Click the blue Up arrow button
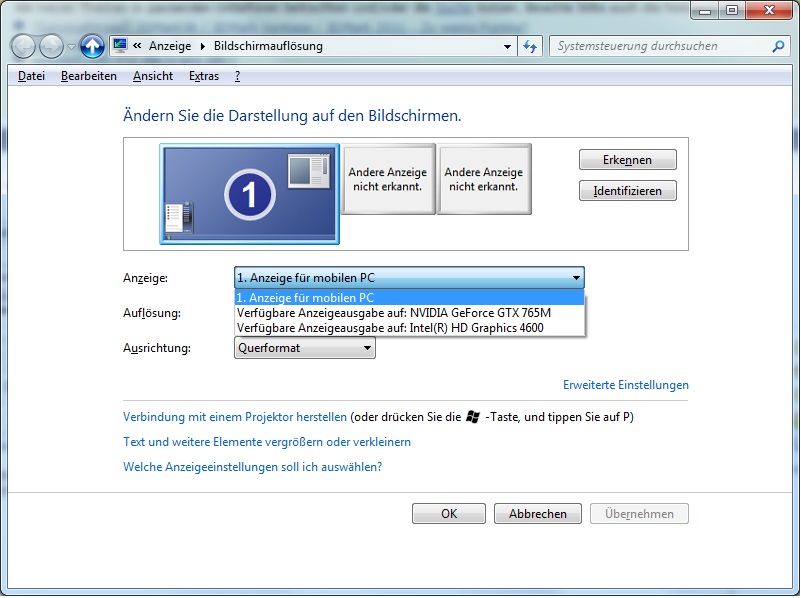Screen dimensions: 801x598 [92, 46]
